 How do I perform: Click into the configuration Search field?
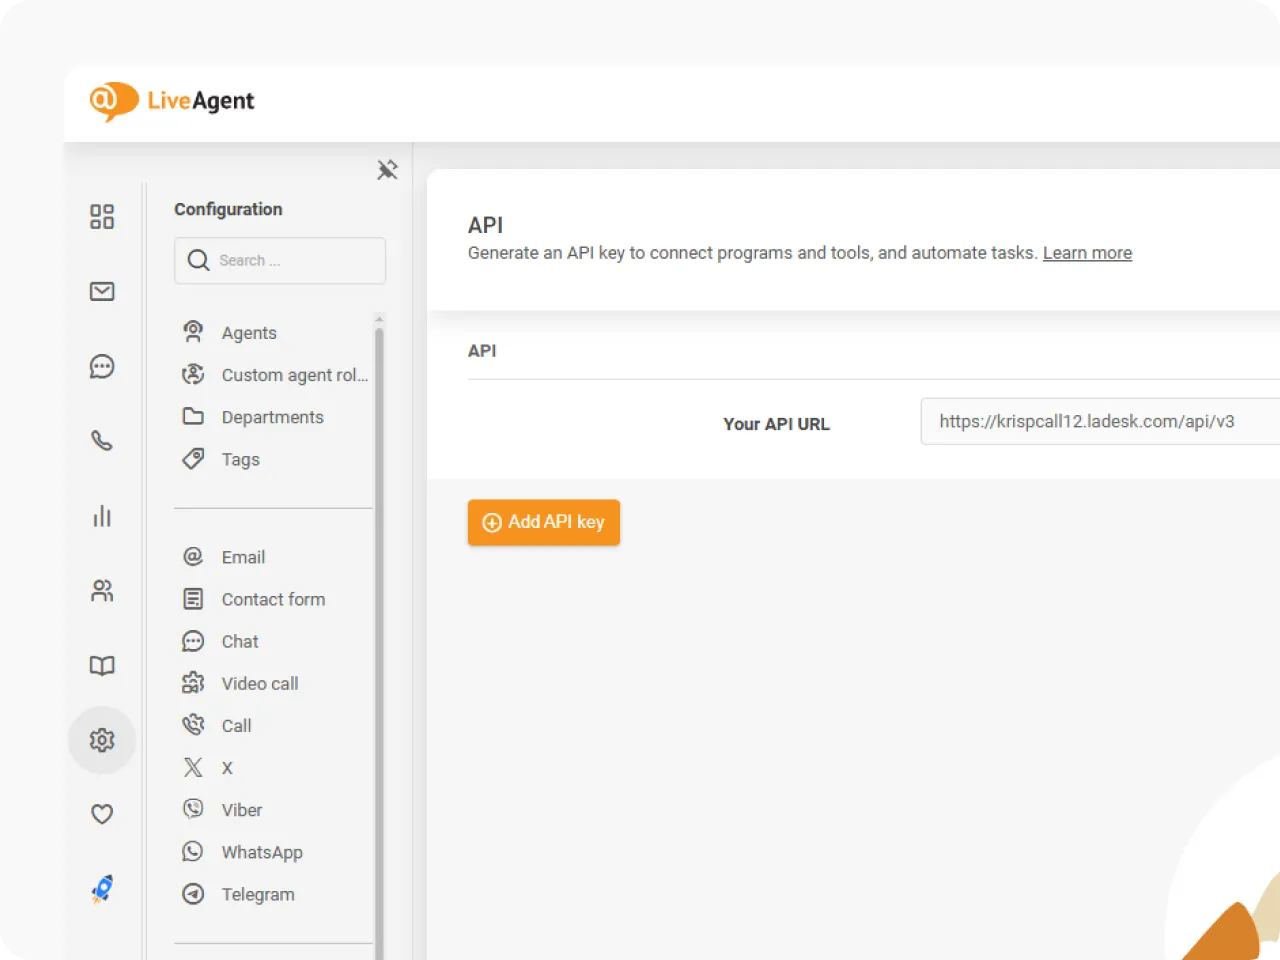coord(280,260)
